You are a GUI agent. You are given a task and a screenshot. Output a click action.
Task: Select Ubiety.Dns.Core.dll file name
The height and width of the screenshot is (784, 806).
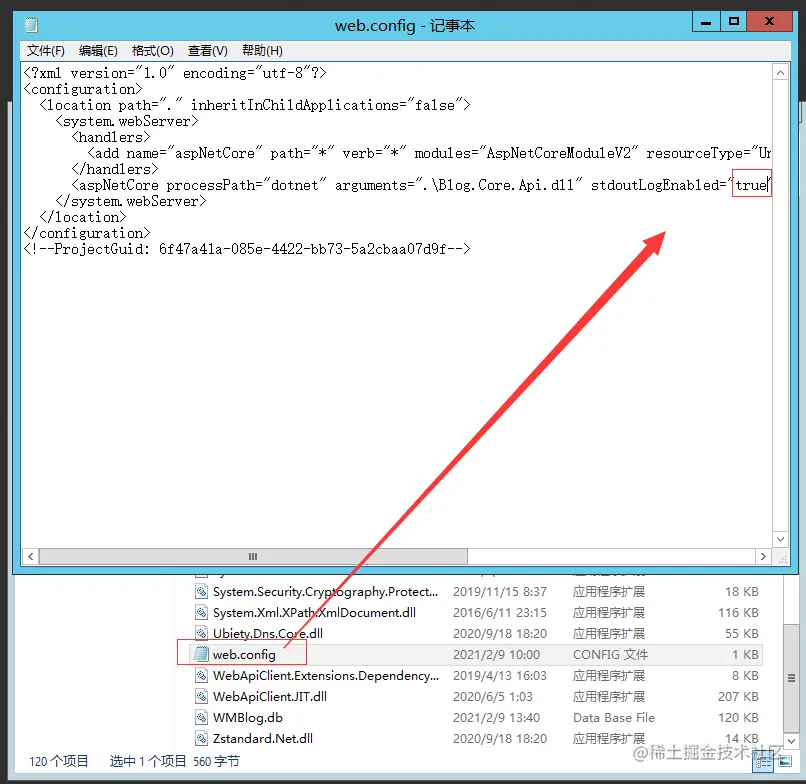click(x=268, y=633)
